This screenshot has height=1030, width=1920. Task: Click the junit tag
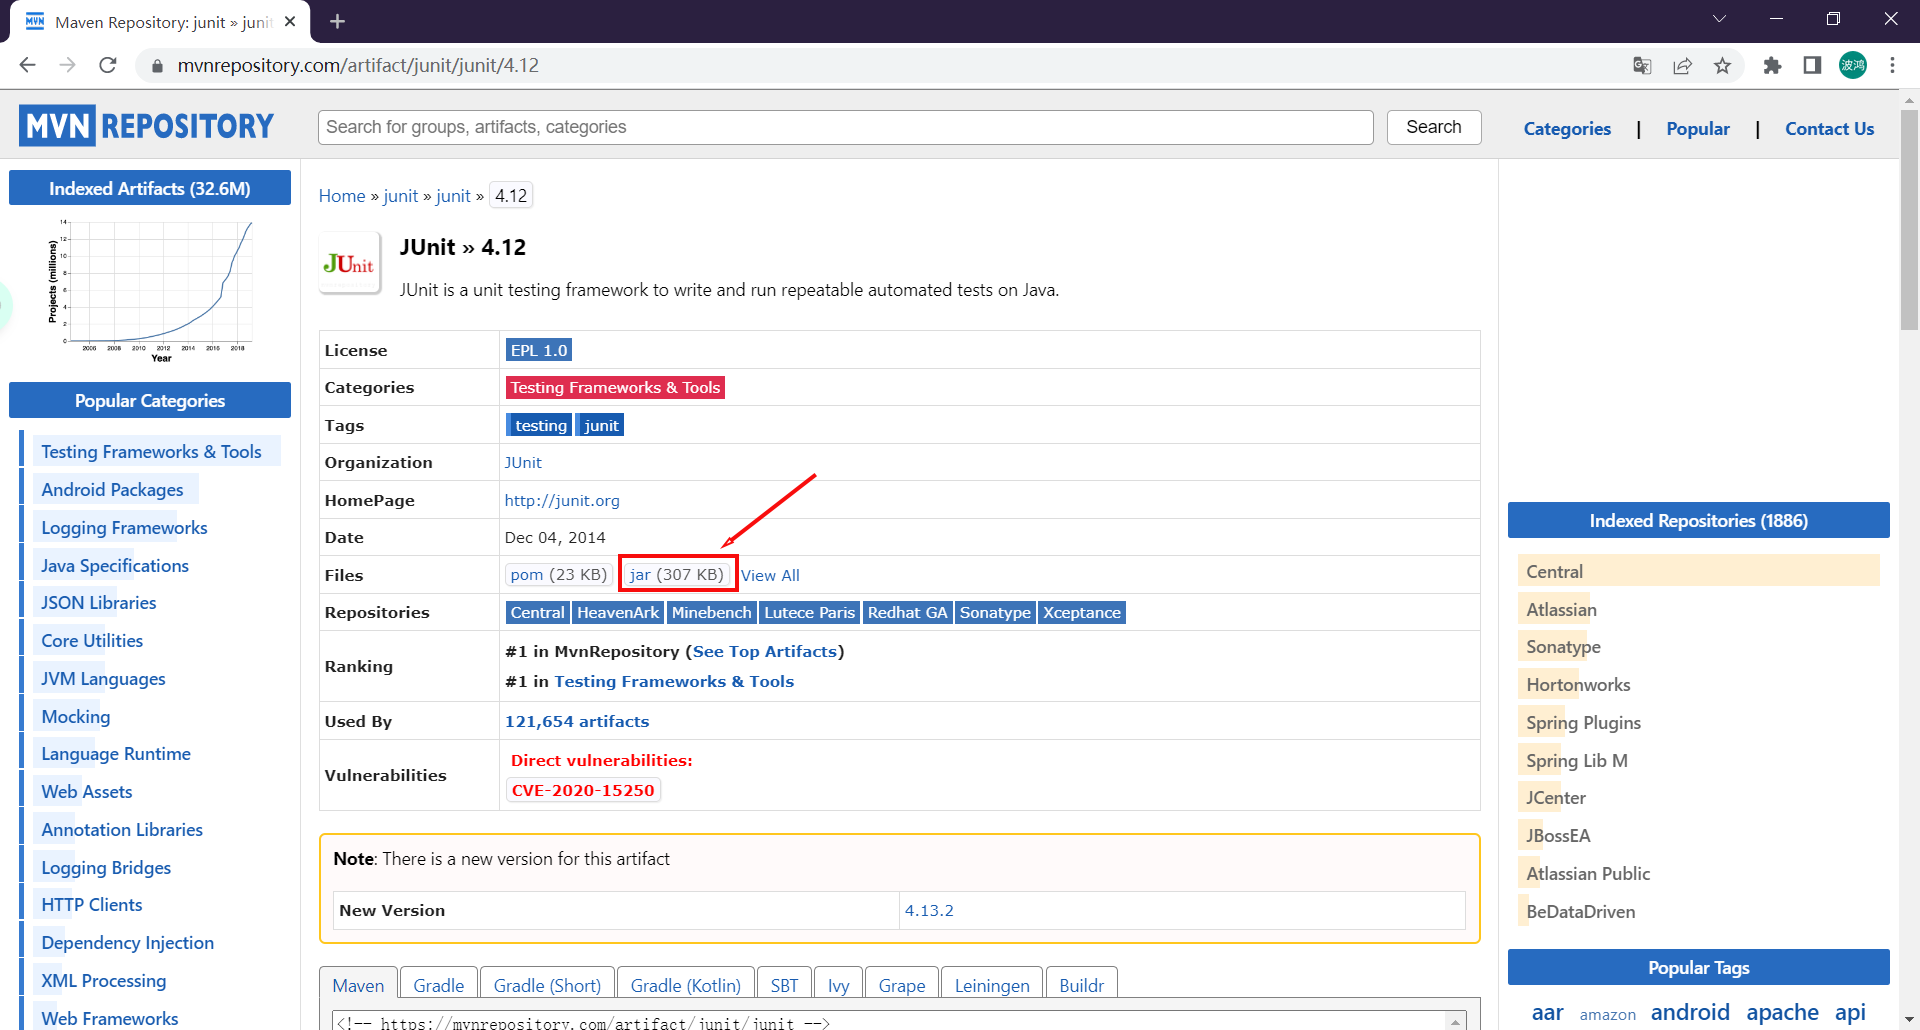pyautogui.click(x=600, y=426)
